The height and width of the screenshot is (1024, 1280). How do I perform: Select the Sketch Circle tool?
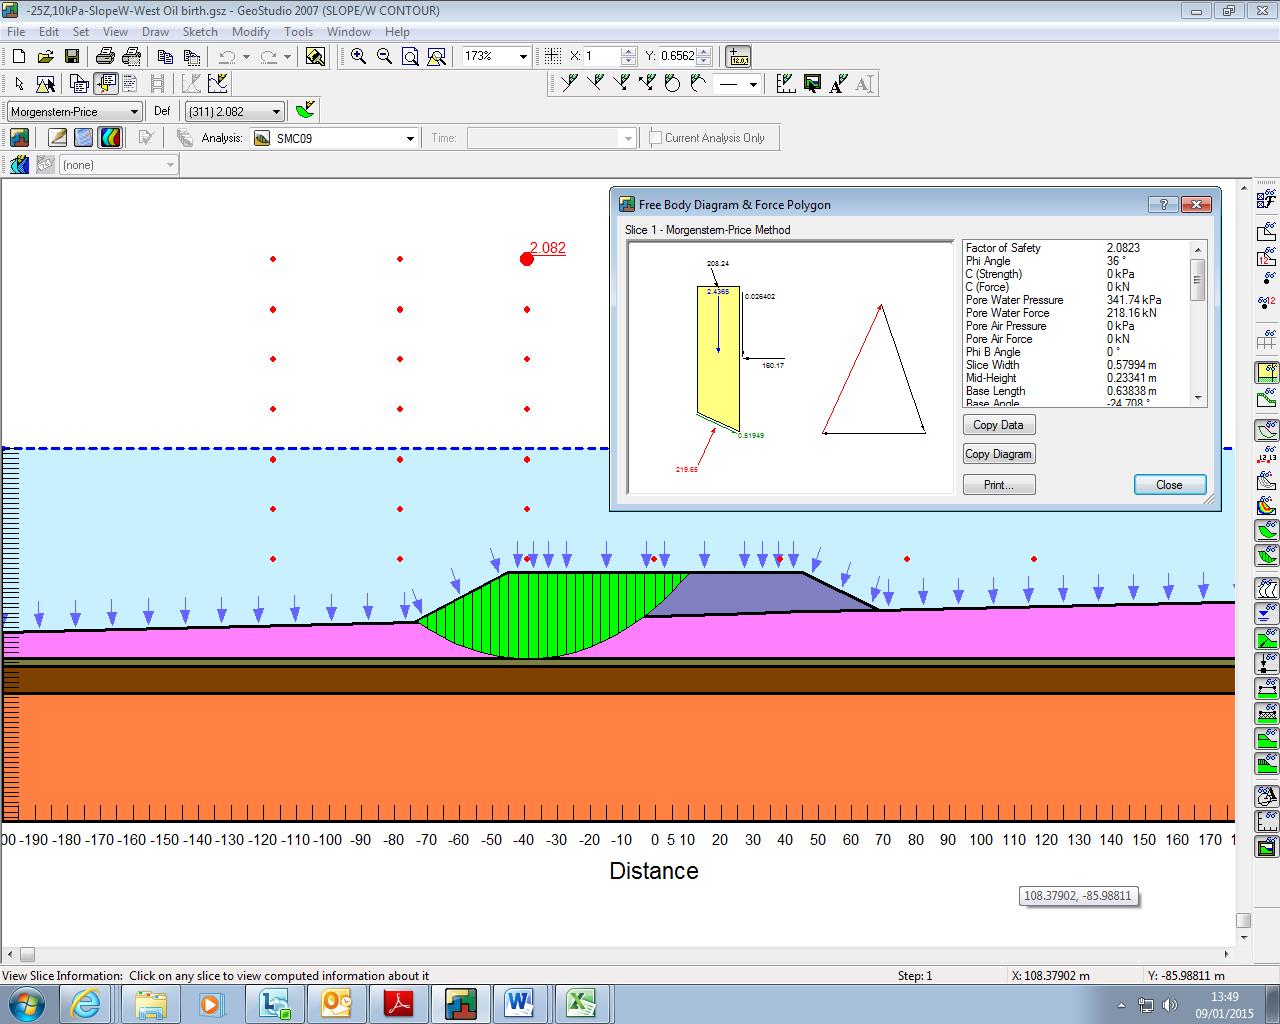point(672,84)
